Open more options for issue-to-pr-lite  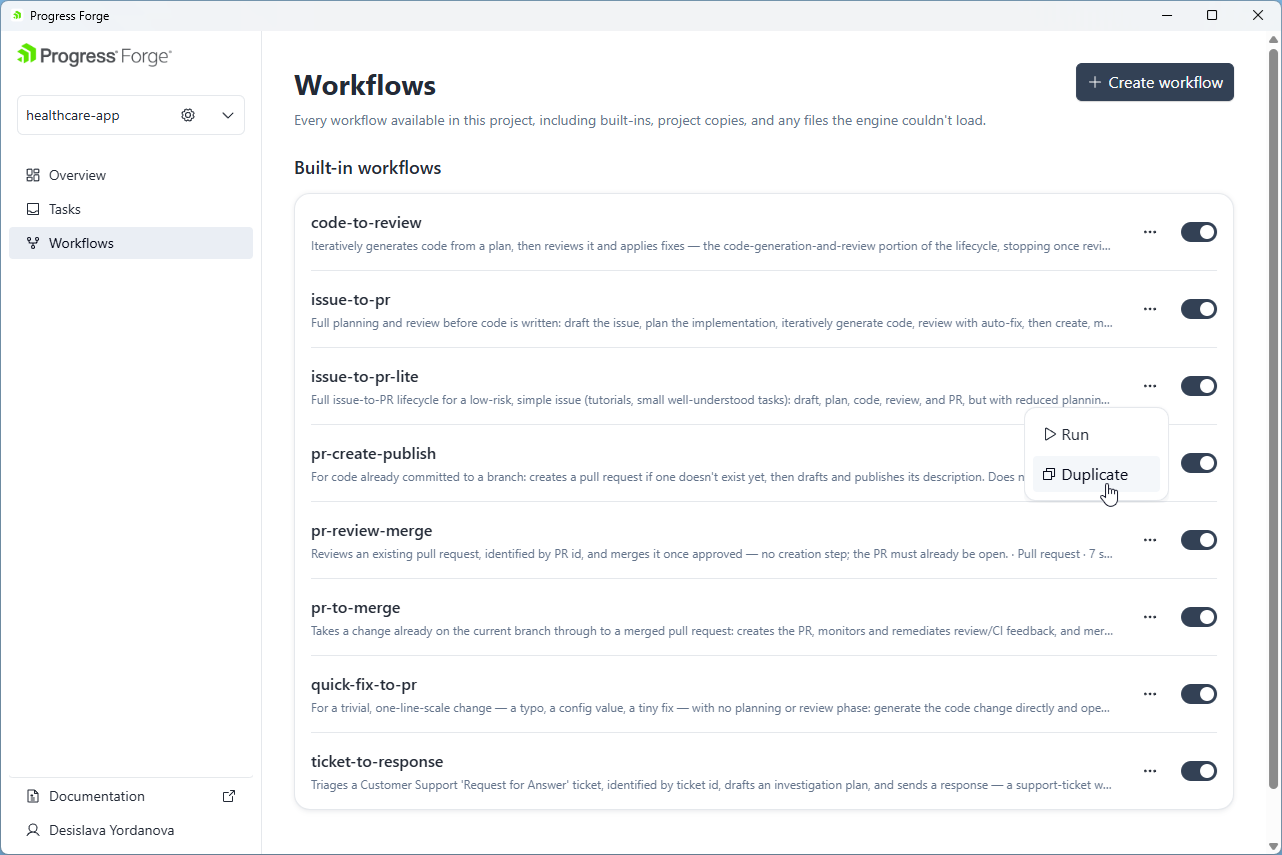pyautogui.click(x=1150, y=386)
